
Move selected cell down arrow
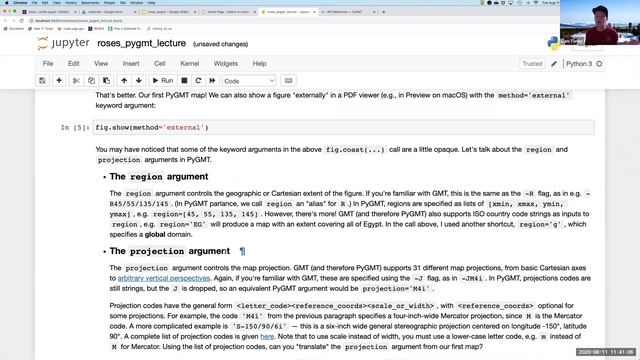point(139,81)
